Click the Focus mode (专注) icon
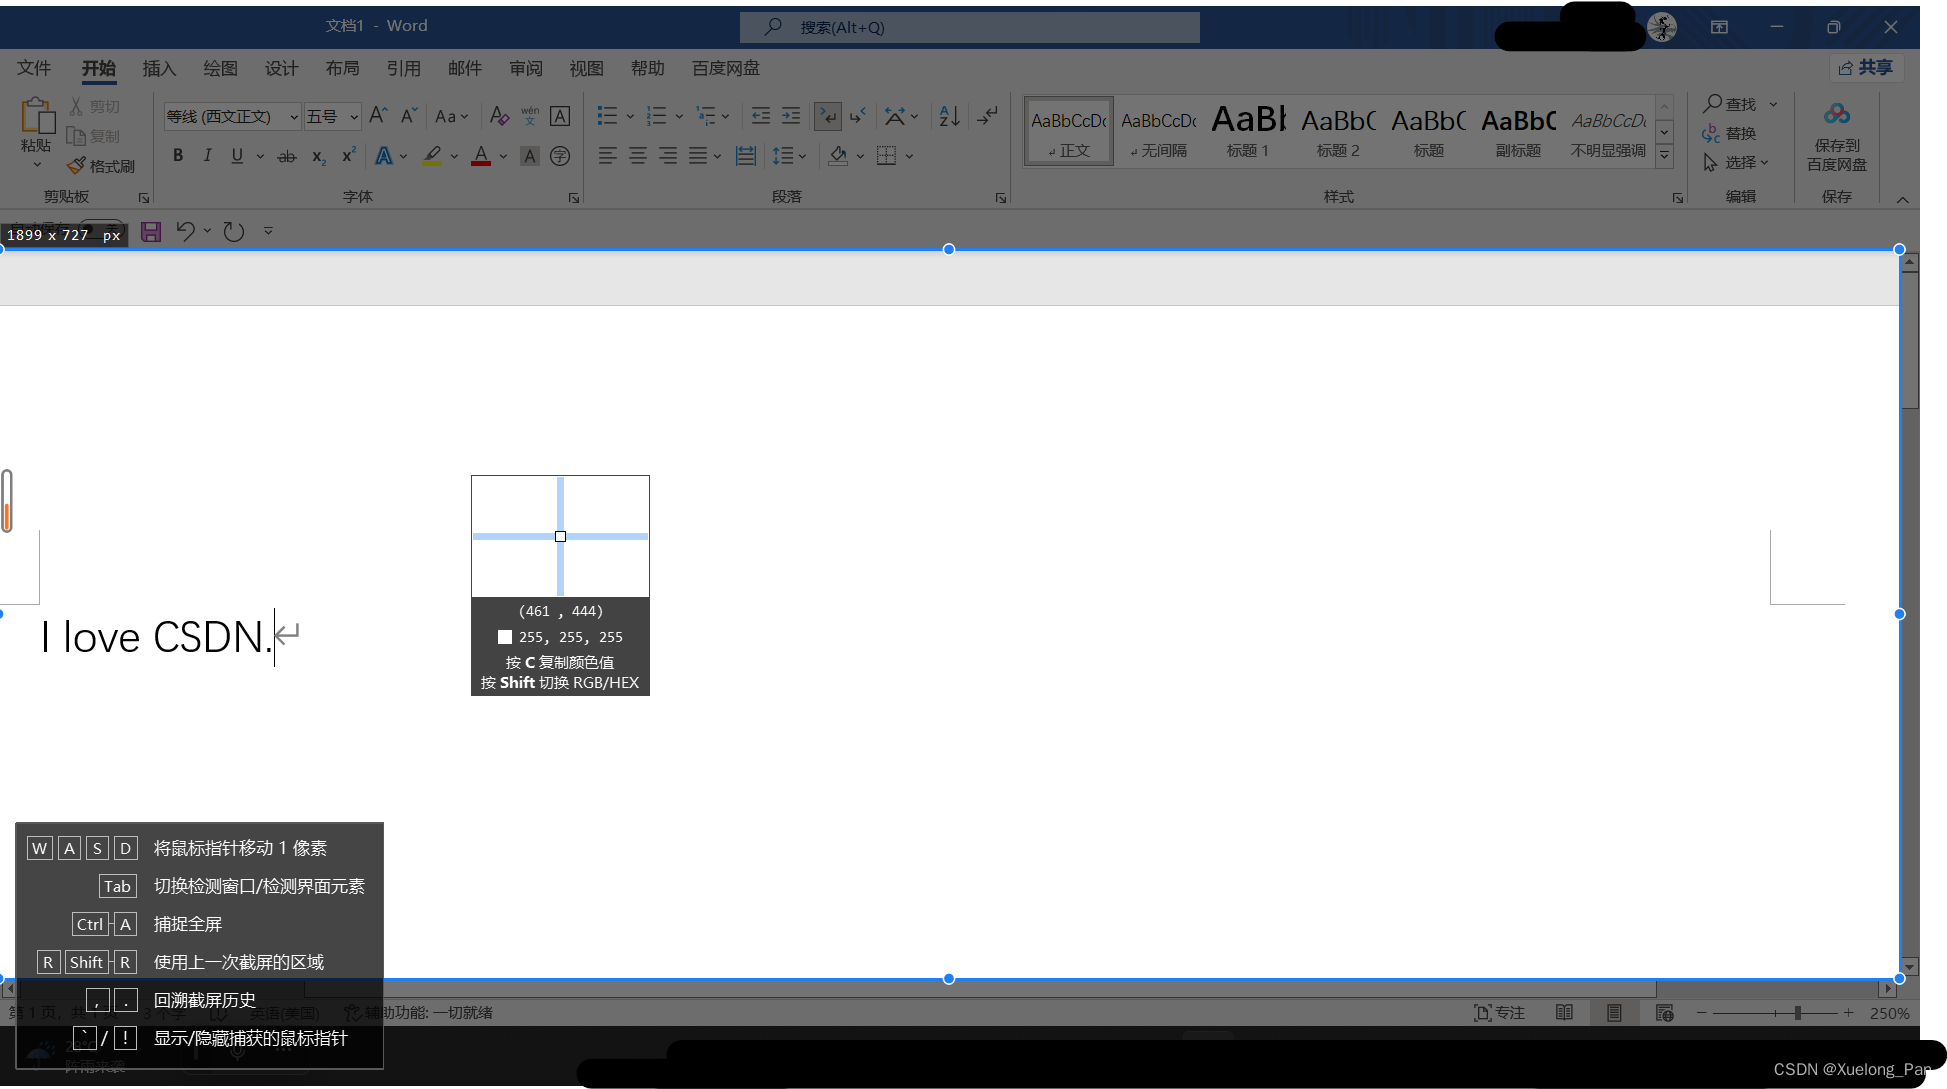1947x1089 pixels. point(1483,1013)
